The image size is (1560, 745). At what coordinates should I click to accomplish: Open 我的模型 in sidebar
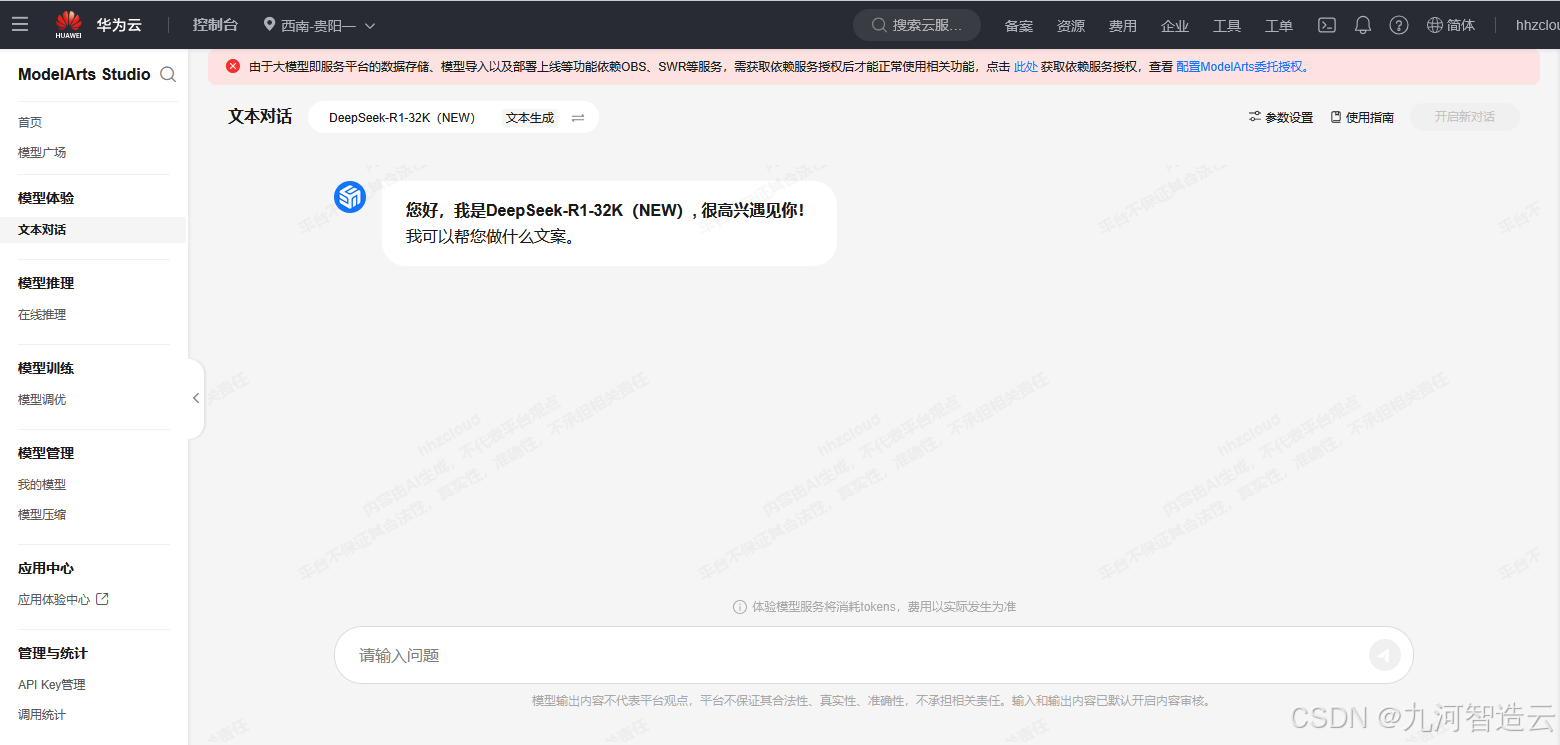(x=42, y=484)
